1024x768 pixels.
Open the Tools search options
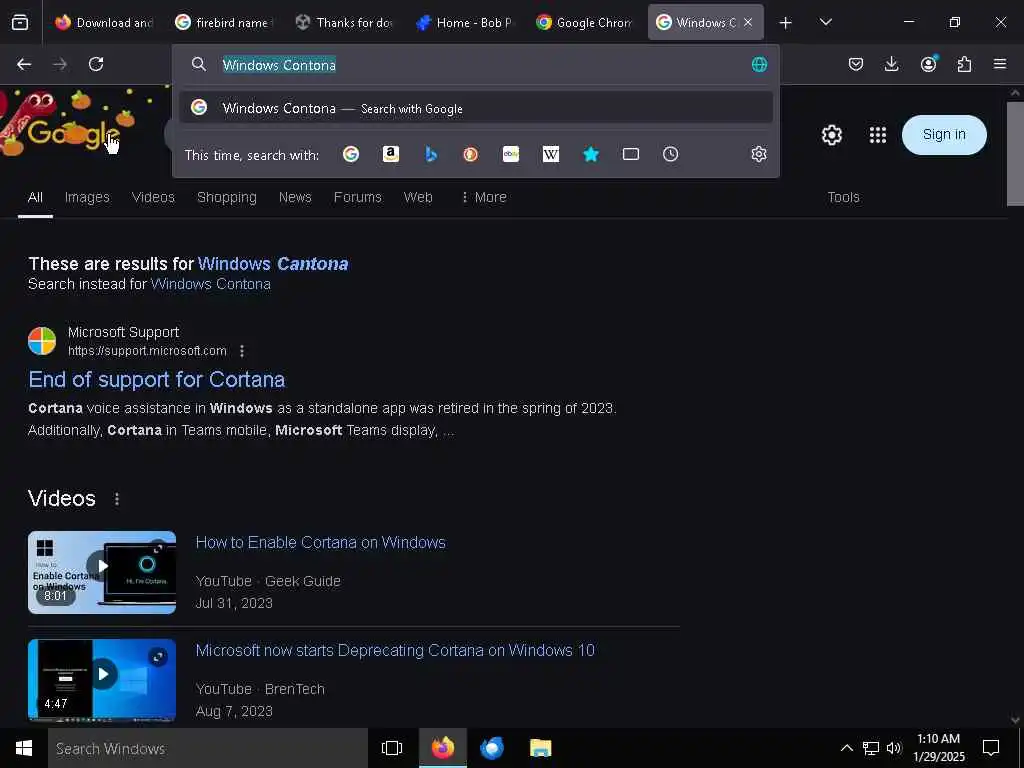[x=843, y=197]
